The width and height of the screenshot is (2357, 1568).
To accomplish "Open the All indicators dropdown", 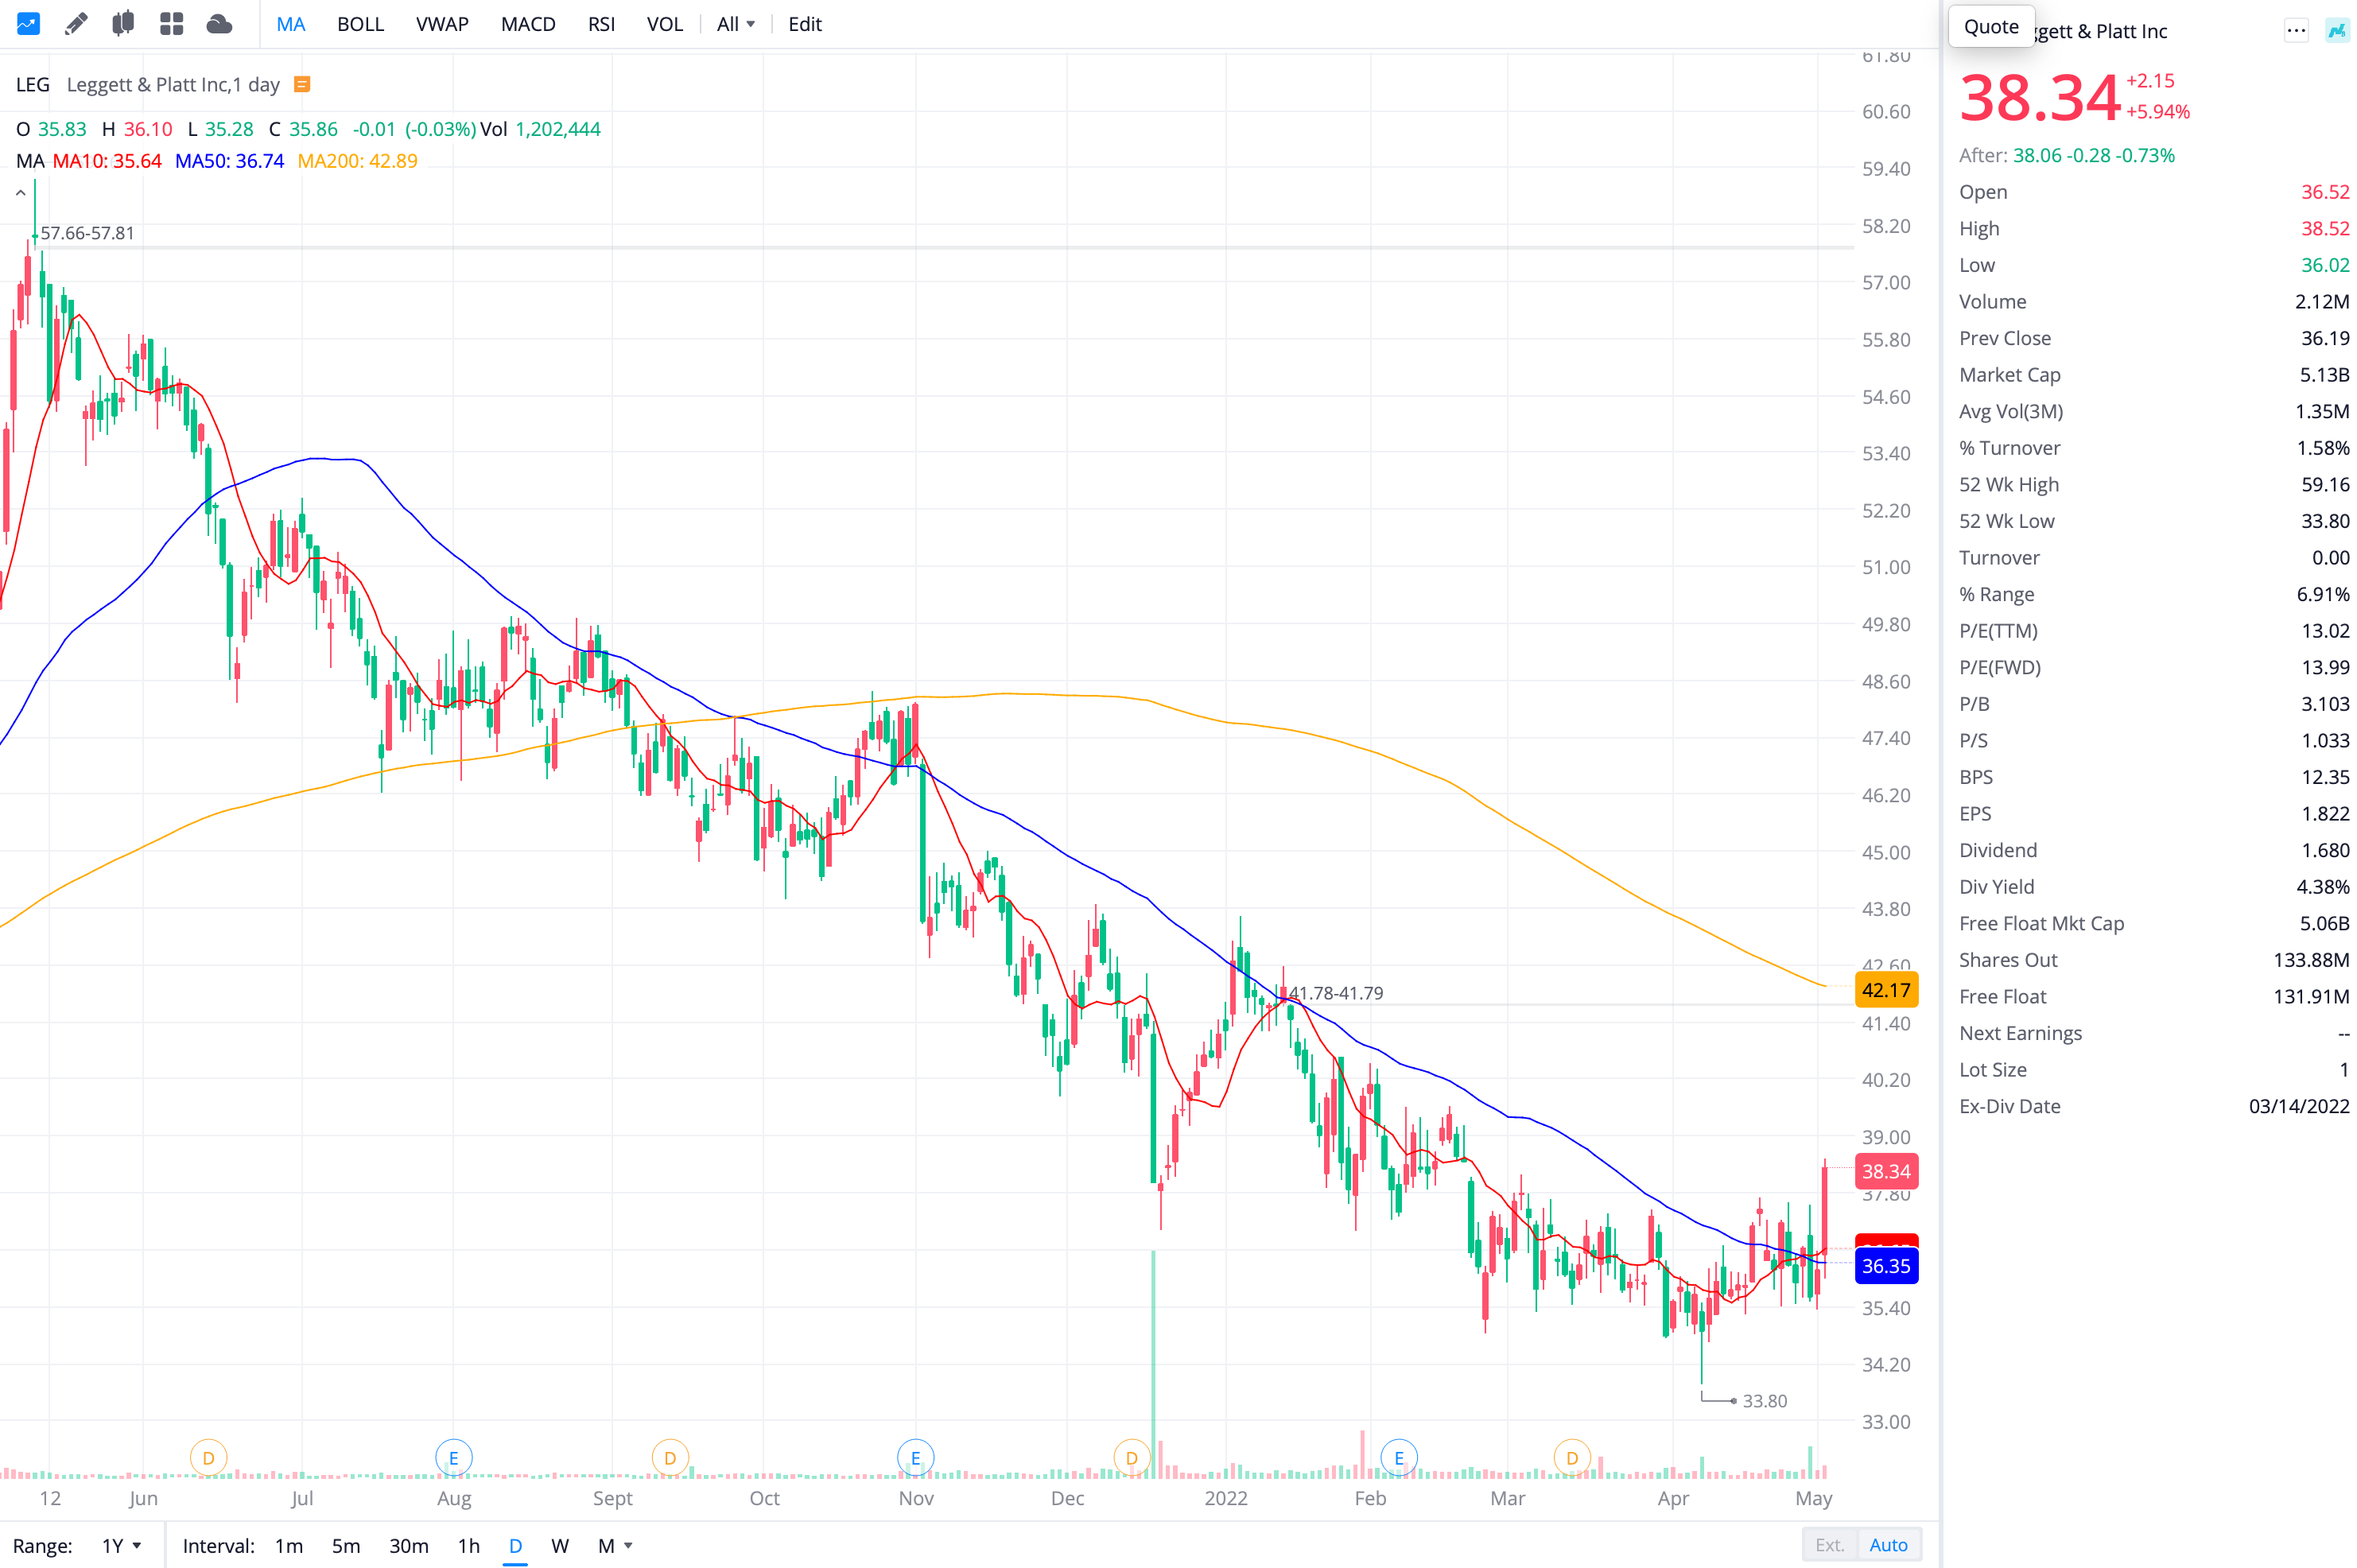I will coord(735,24).
